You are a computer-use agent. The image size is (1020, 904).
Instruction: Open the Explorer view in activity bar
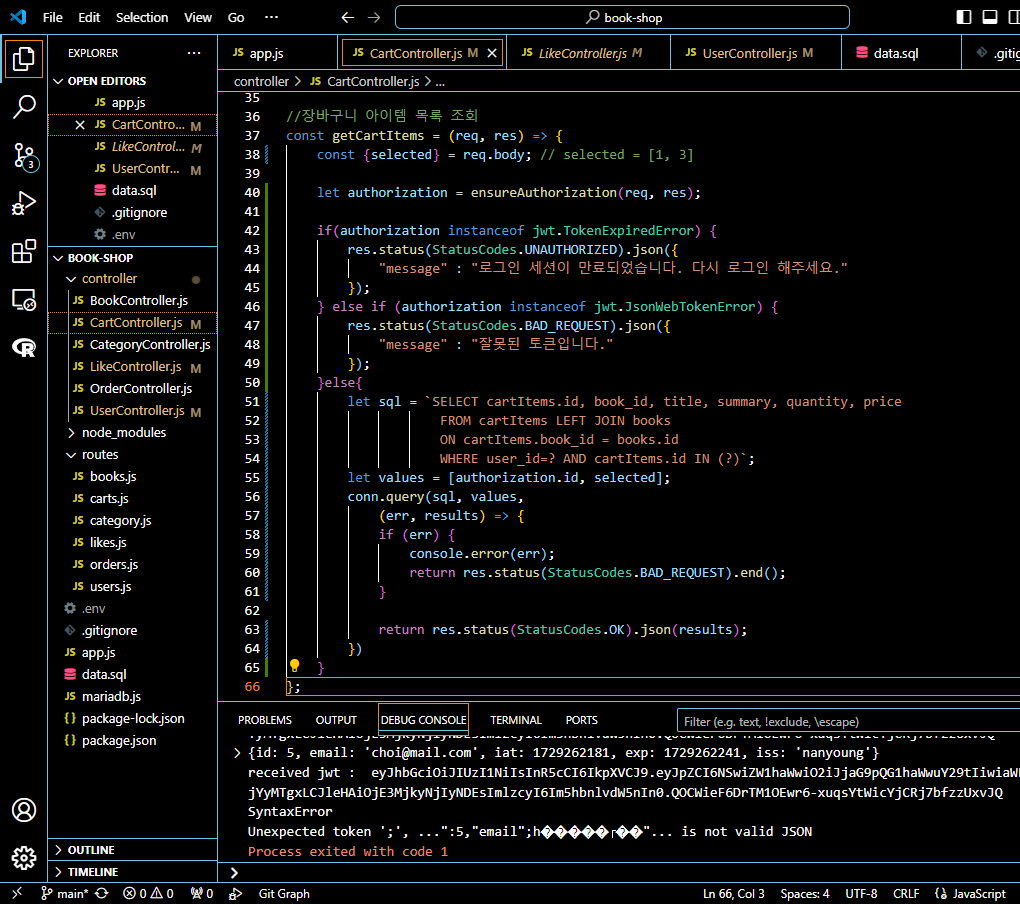pyautogui.click(x=23, y=59)
